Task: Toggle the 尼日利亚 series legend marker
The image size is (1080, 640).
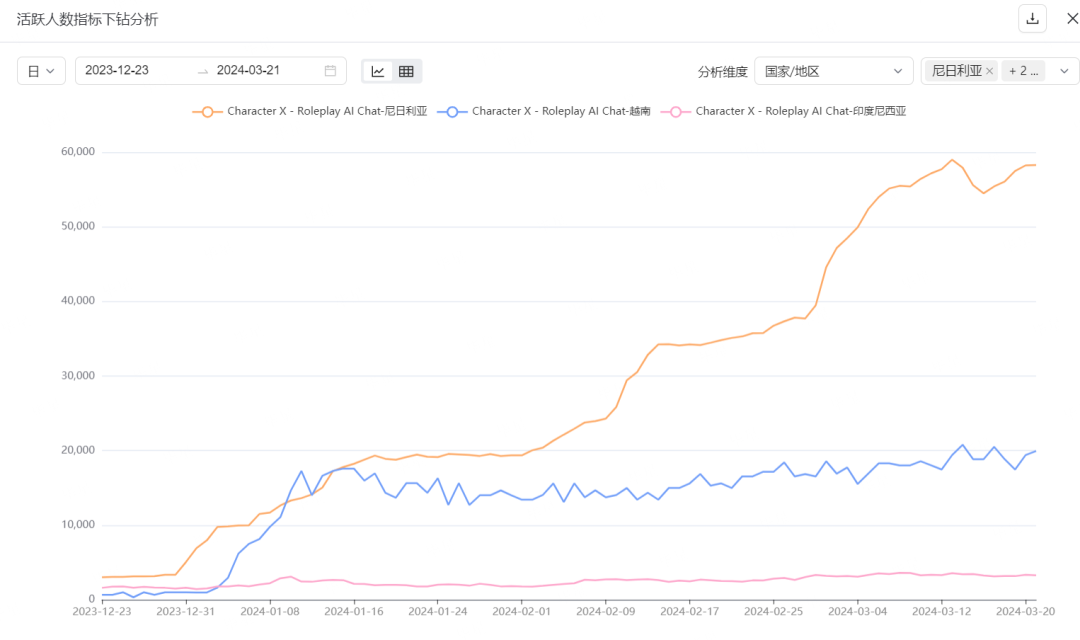Action: click(x=208, y=112)
